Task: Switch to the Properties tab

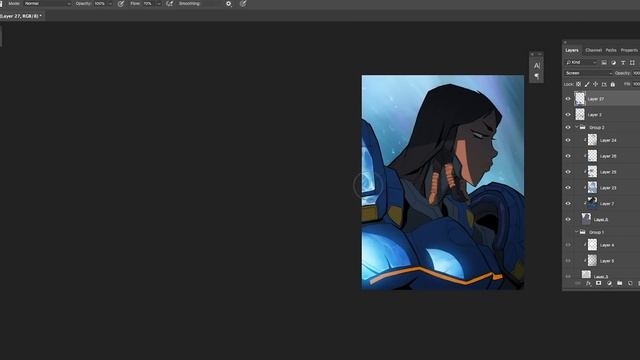Action: [x=629, y=50]
